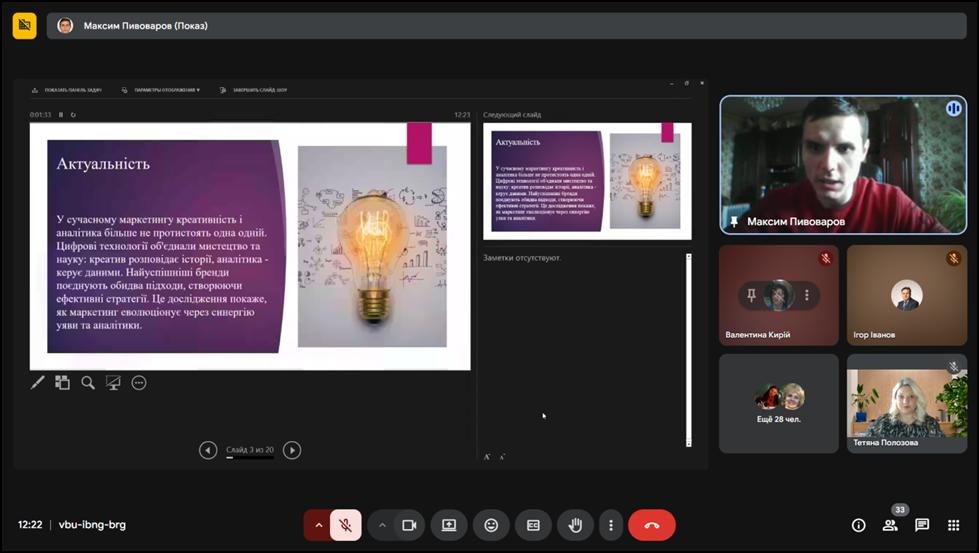This screenshot has height=553, width=979.
Task: Advance to the next slide arrow
Action: [x=292, y=450]
